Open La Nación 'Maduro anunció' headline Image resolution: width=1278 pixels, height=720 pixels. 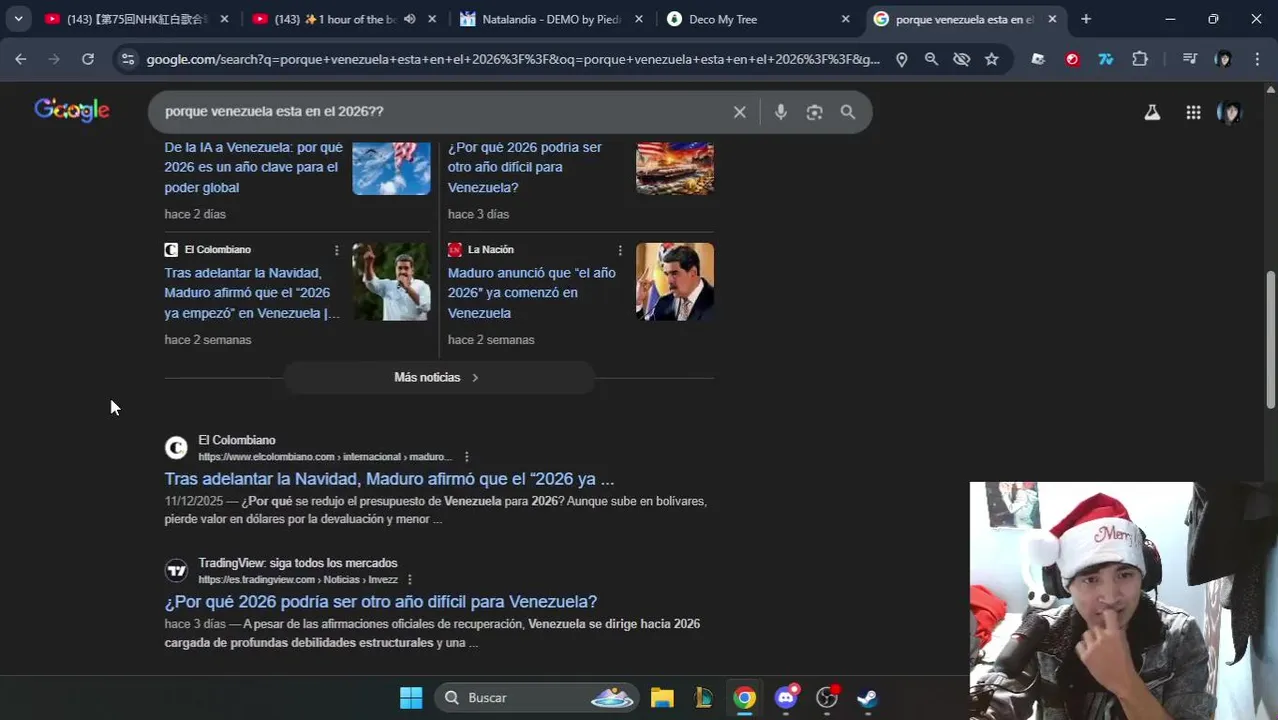coord(532,293)
